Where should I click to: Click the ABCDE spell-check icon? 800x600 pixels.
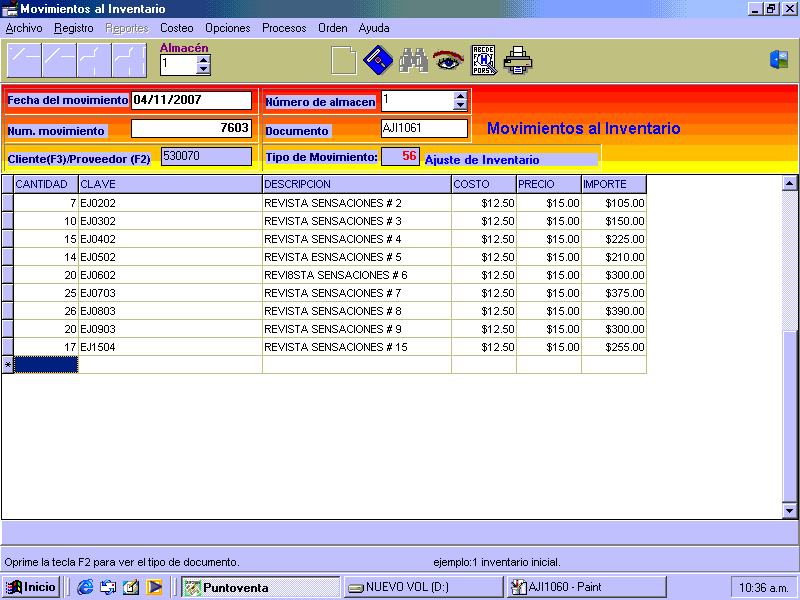[484, 61]
